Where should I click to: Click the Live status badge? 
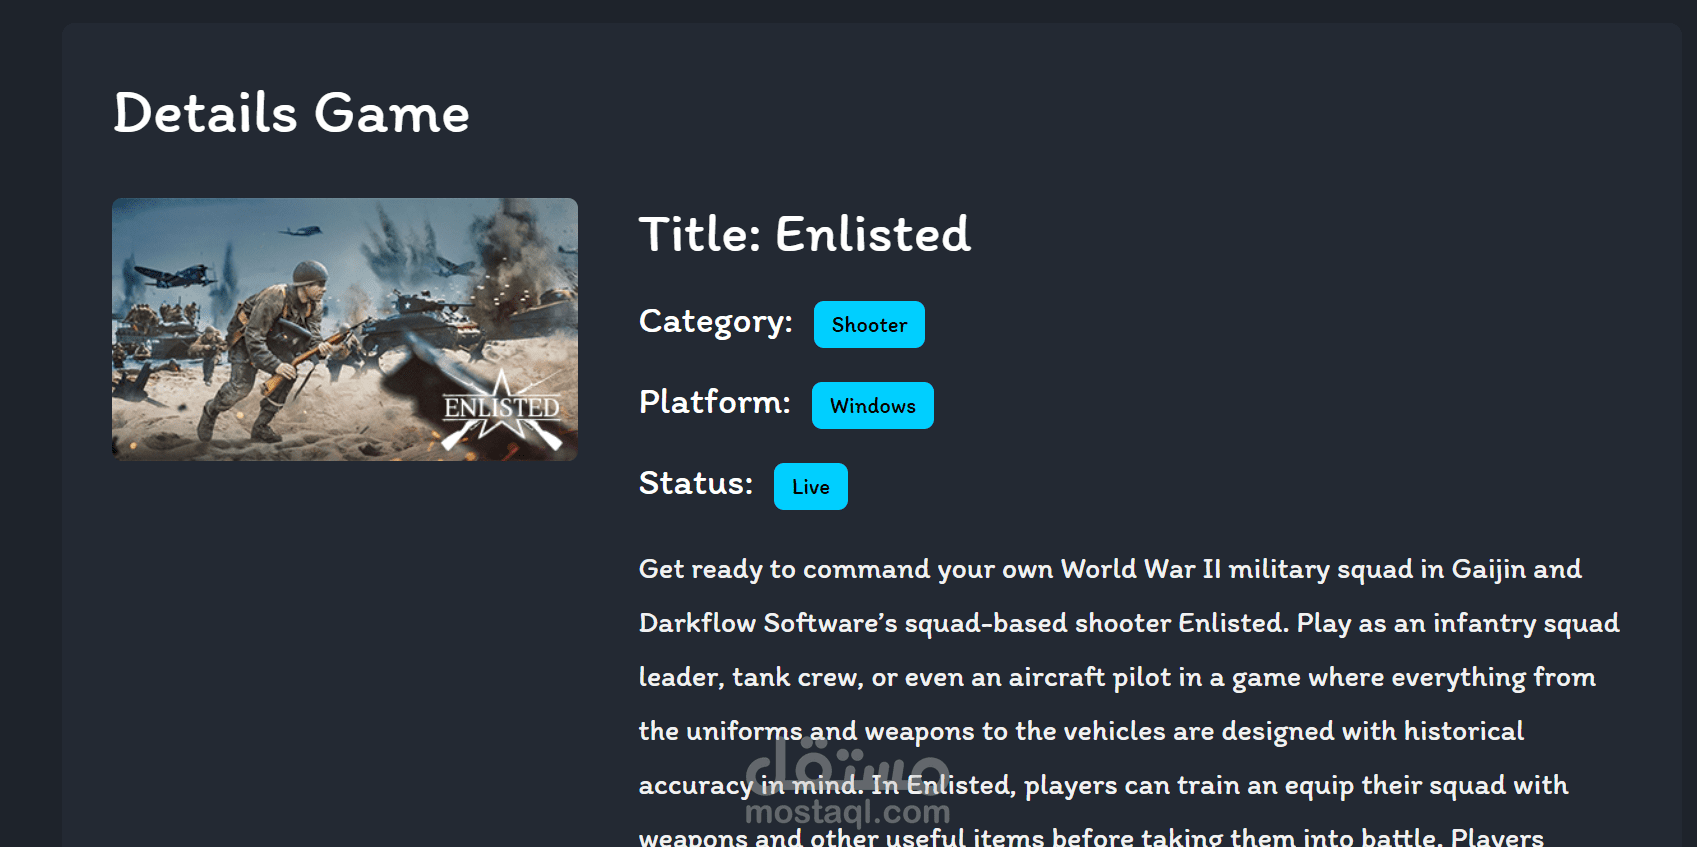coord(811,486)
